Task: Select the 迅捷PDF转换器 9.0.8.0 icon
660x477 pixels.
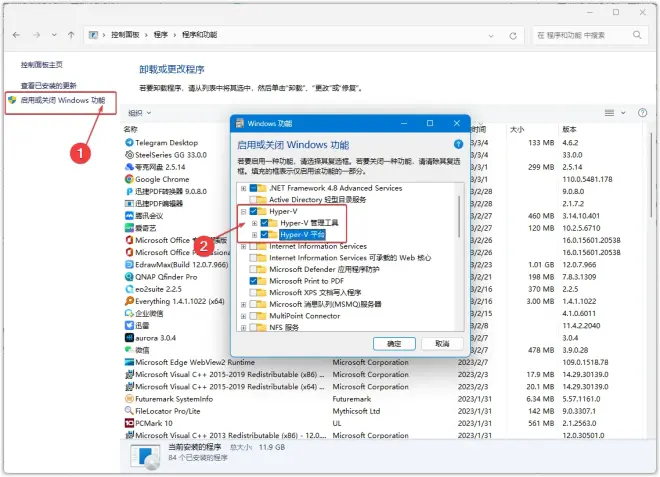Action: click(129, 192)
